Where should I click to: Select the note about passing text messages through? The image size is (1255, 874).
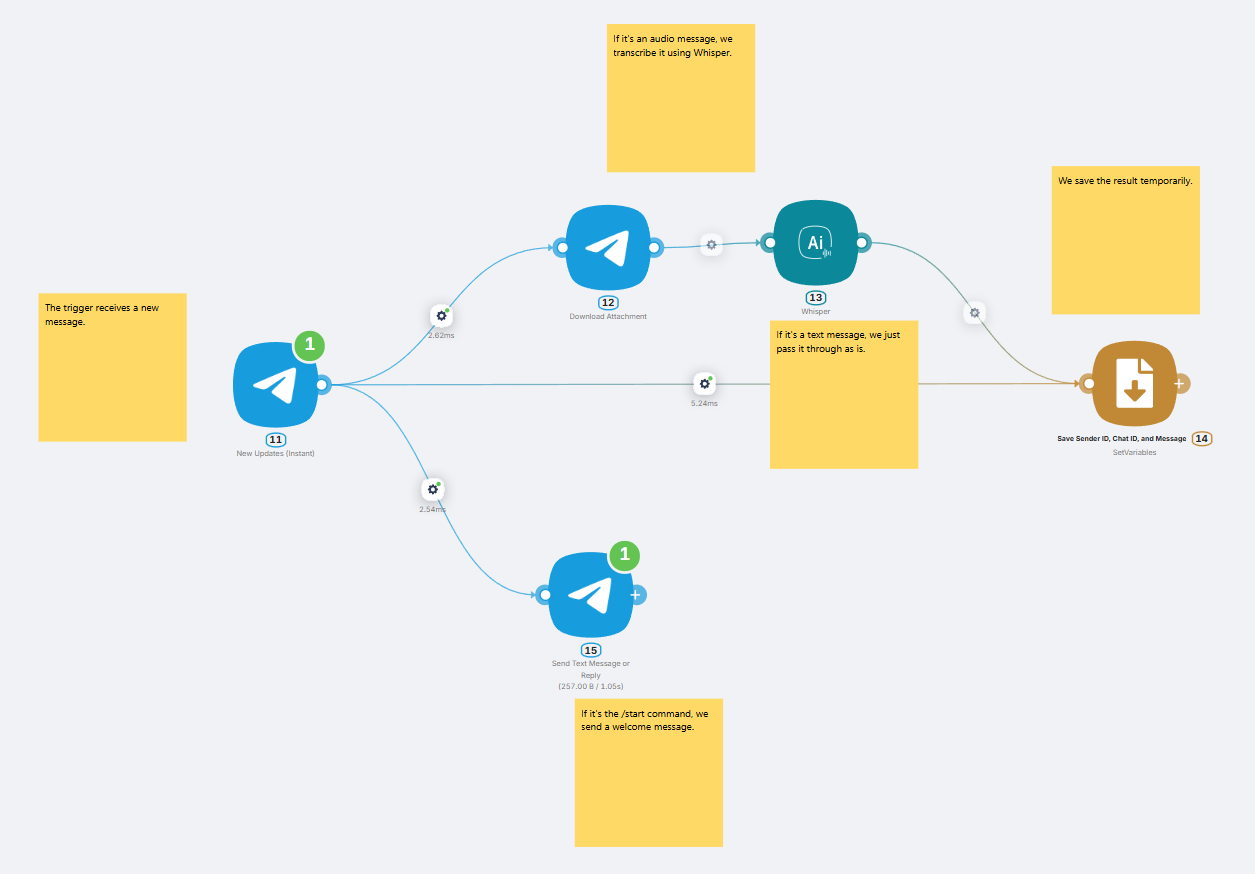[844, 394]
